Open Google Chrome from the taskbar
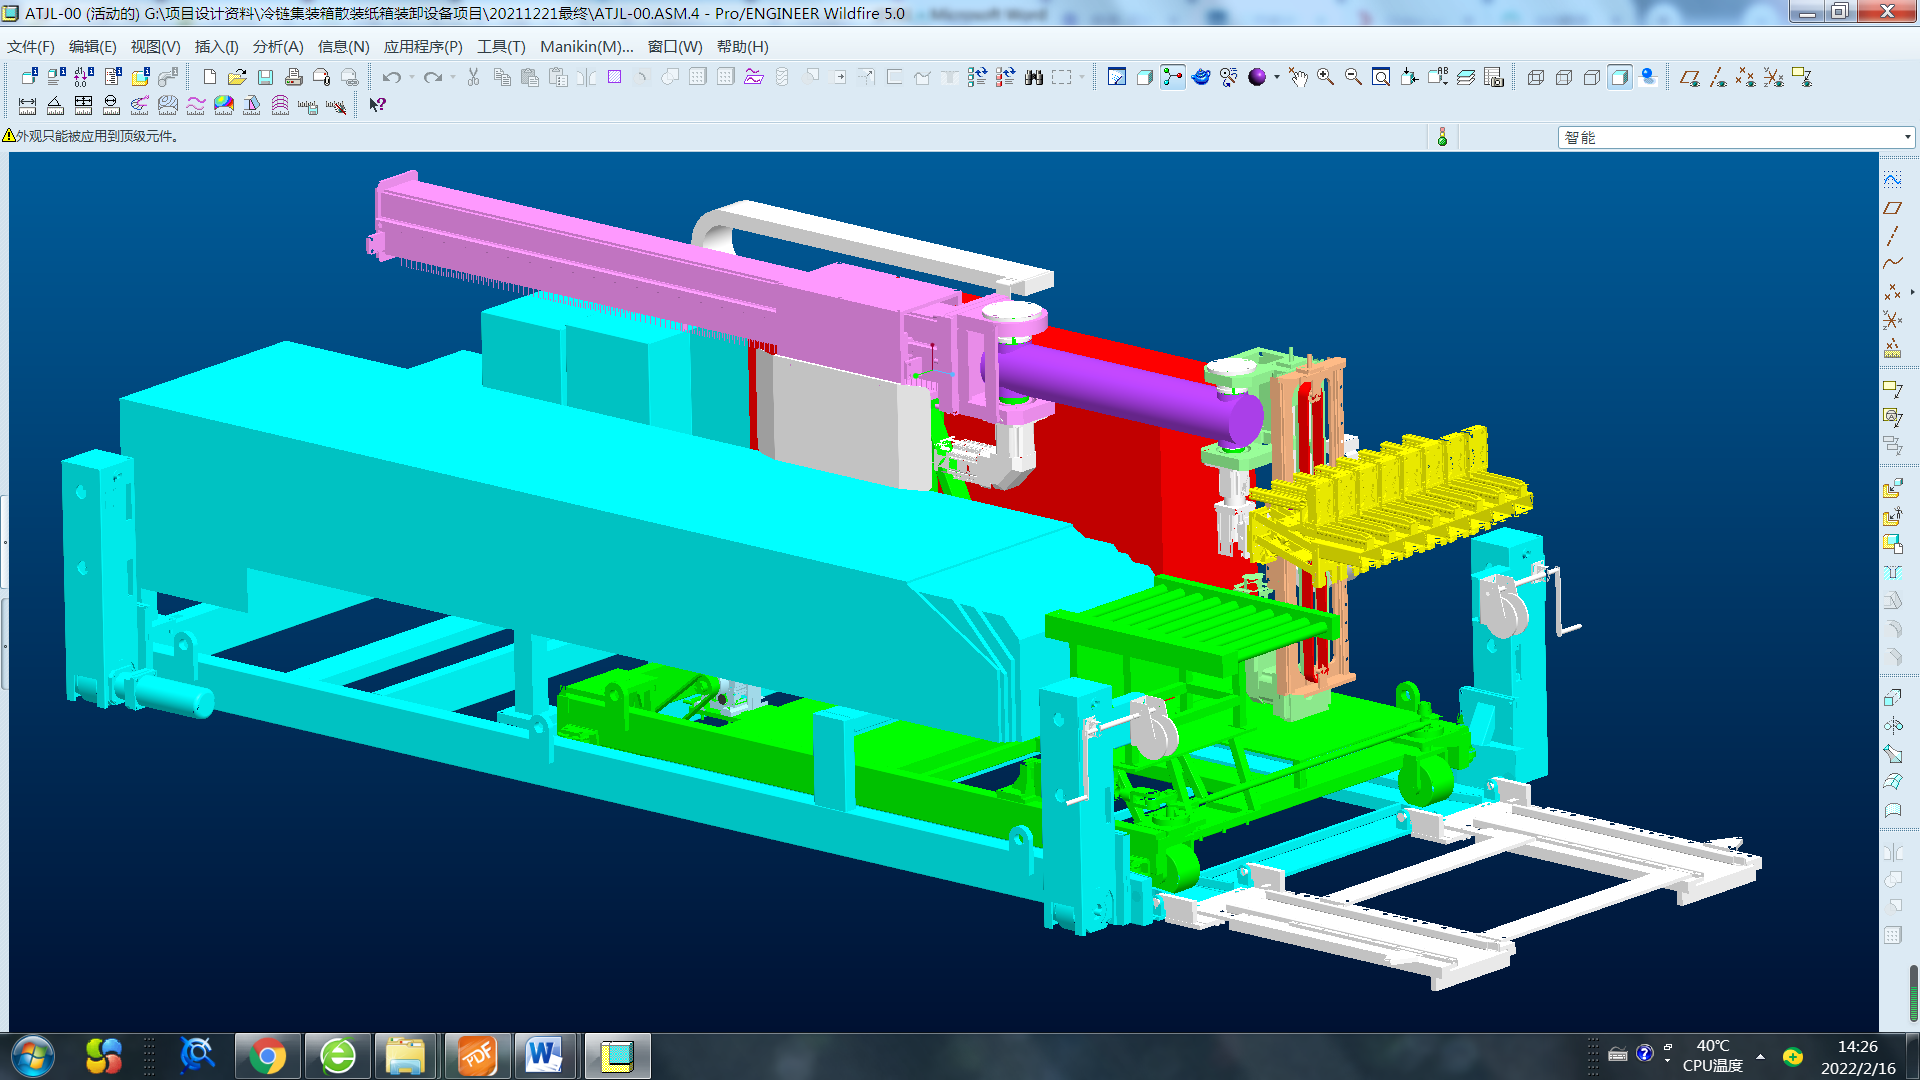This screenshot has height=1080, width=1920. (x=267, y=1056)
